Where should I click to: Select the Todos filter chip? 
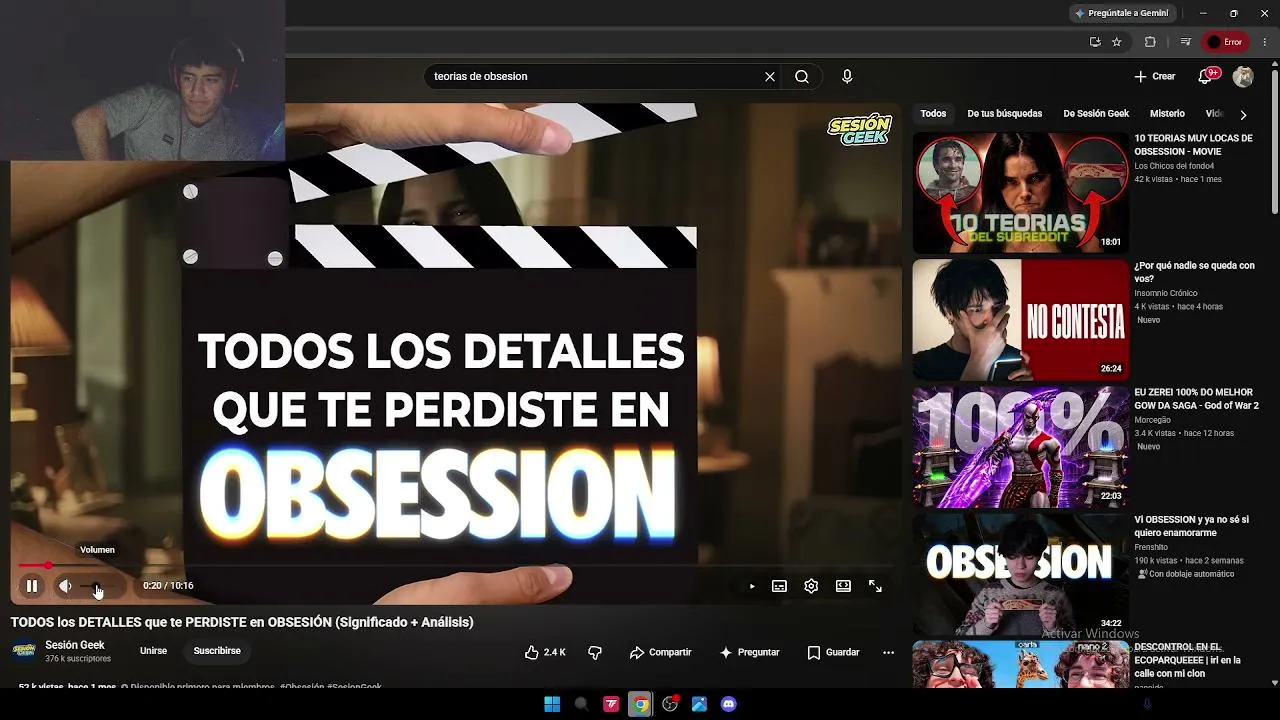[x=933, y=114]
